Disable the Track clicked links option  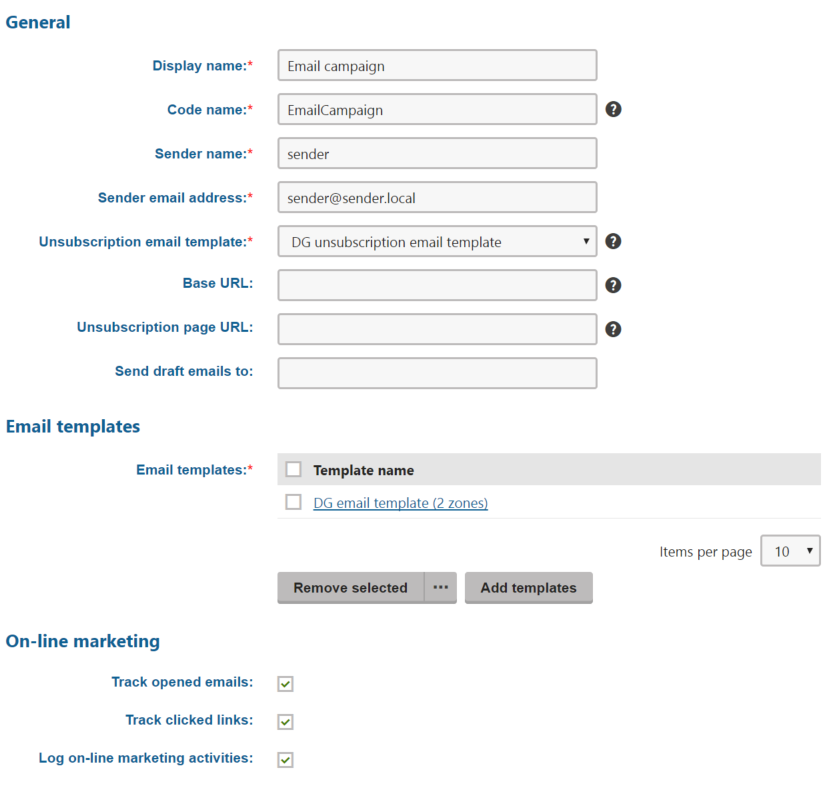tap(285, 721)
